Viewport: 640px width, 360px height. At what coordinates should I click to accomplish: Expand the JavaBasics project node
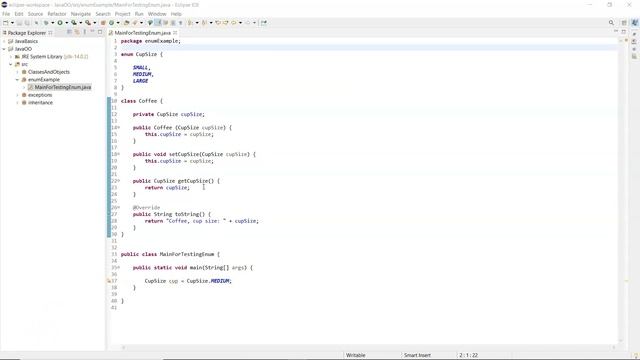pos(4,41)
